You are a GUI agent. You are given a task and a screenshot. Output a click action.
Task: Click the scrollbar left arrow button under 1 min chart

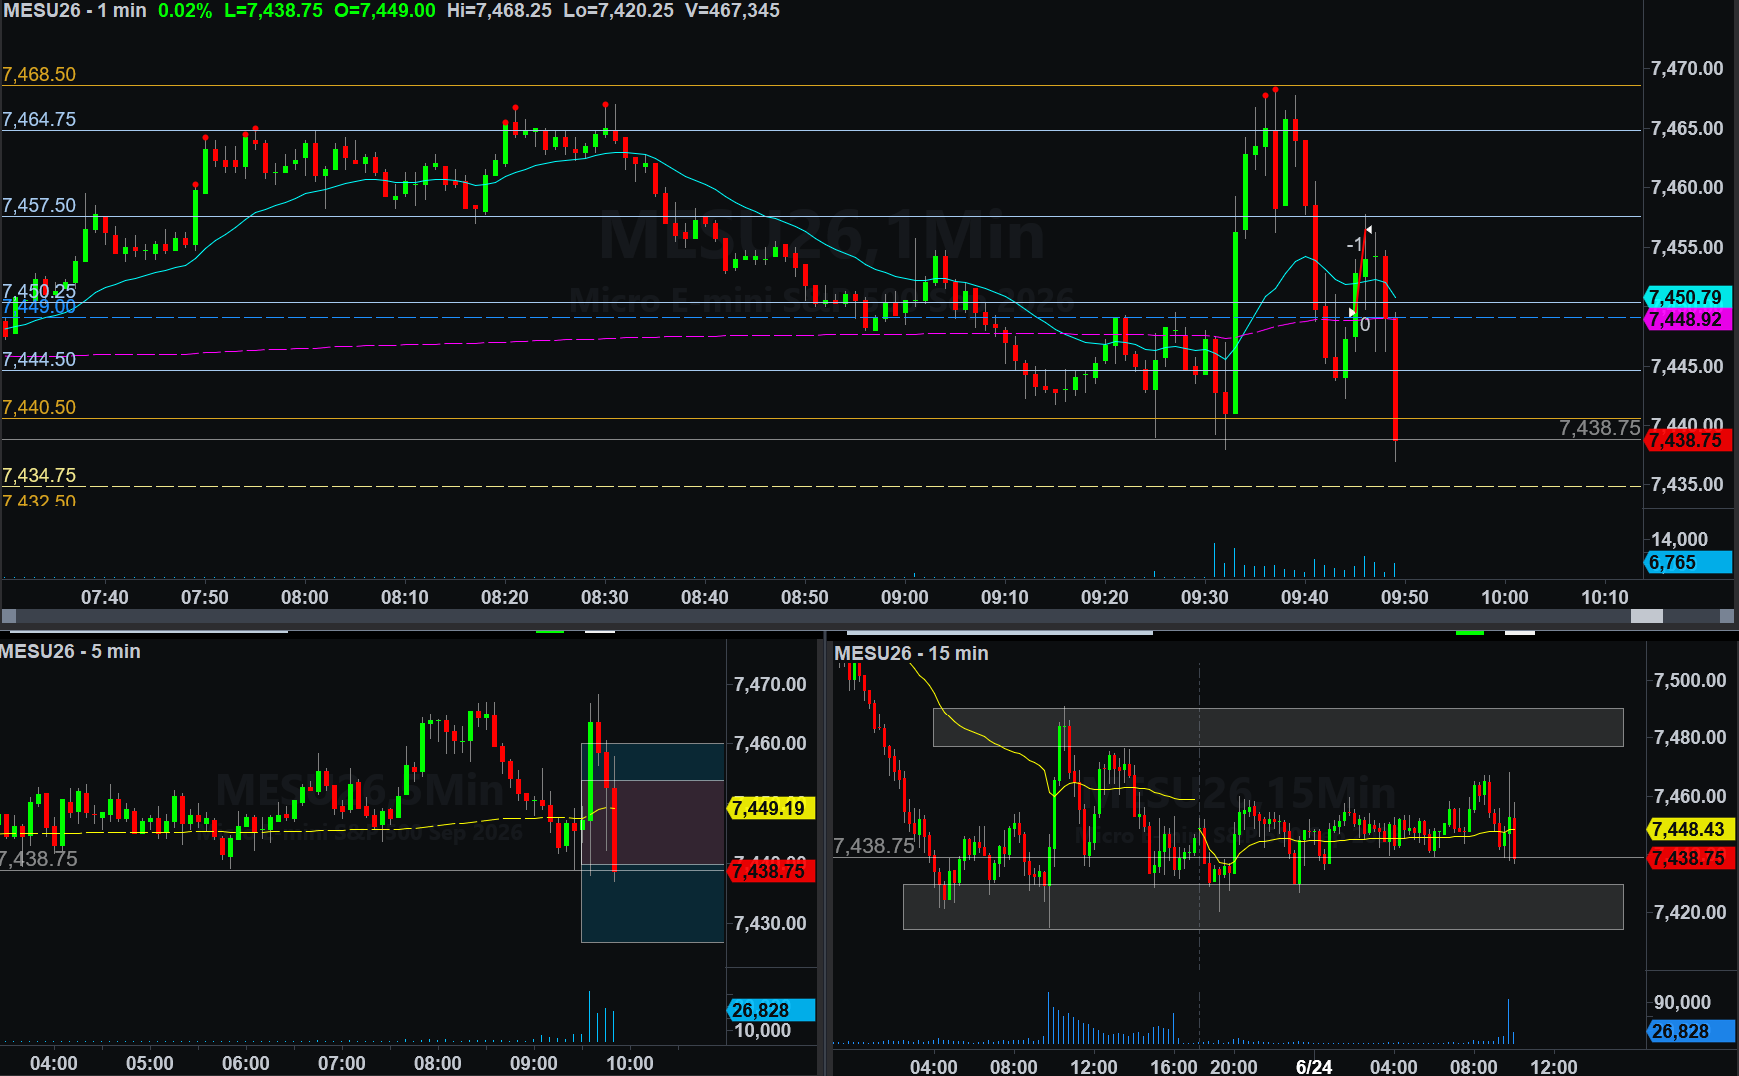9,617
